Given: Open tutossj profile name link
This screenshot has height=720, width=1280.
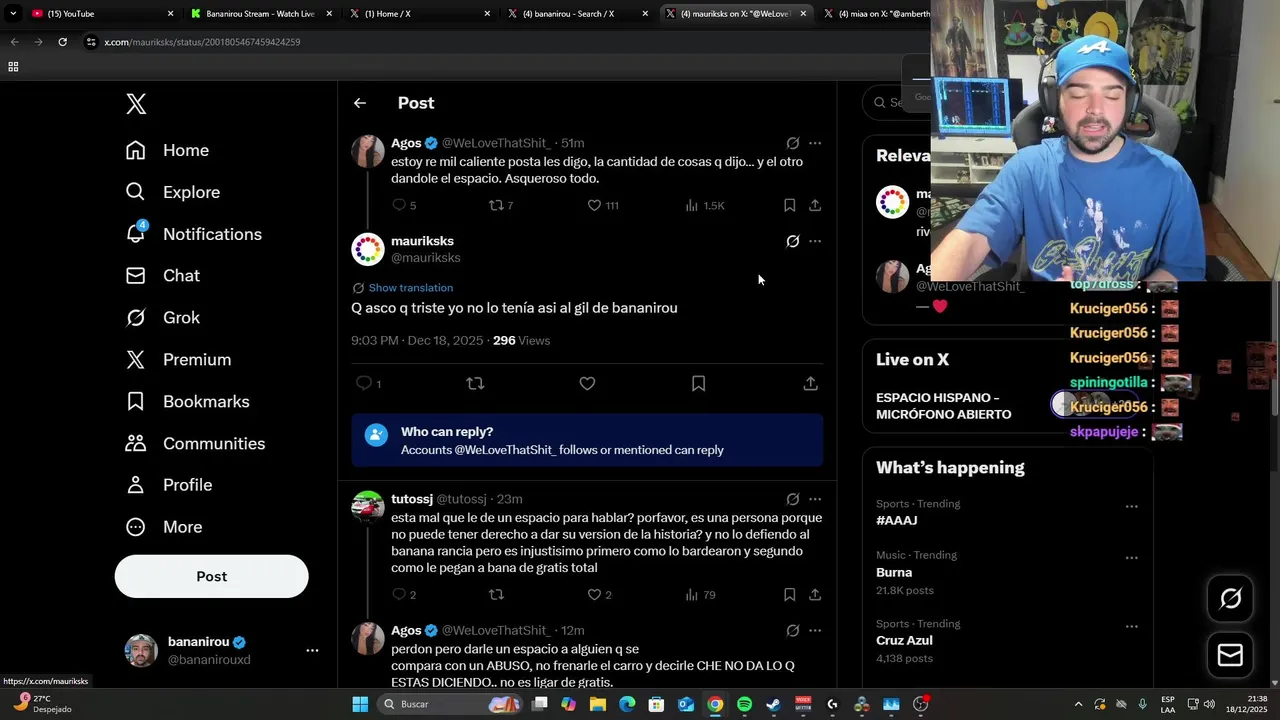Looking at the screenshot, I should pos(412,499).
